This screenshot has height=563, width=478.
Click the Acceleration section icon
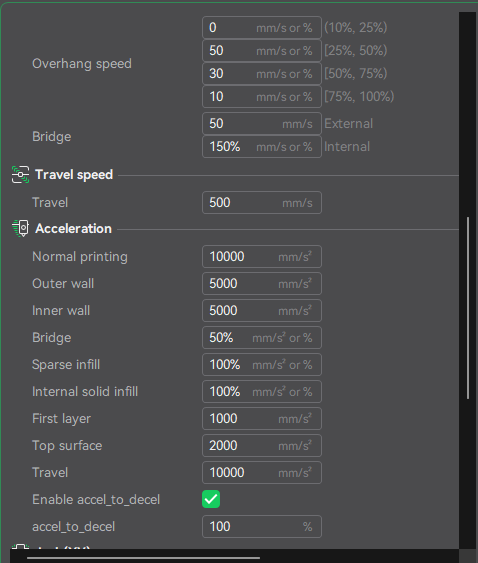tap(20, 228)
